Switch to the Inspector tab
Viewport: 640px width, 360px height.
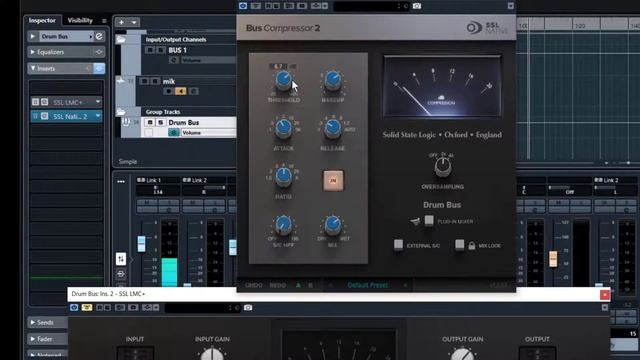[42, 20]
